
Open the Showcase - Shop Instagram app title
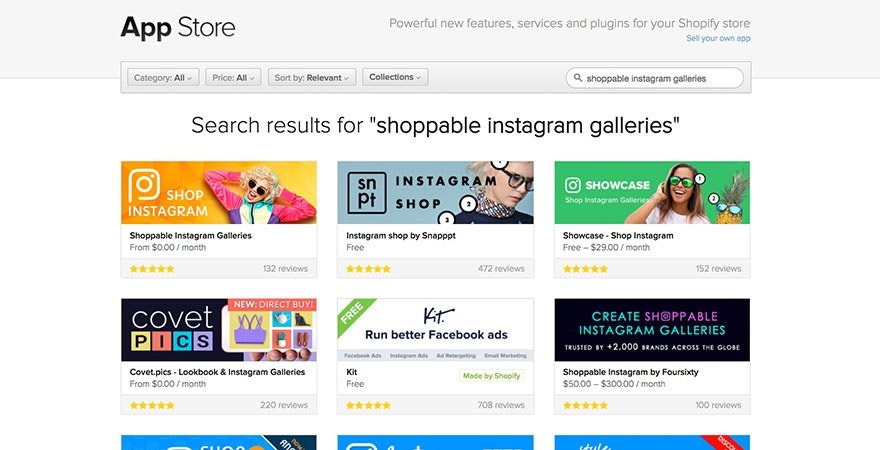[x=618, y=236]
